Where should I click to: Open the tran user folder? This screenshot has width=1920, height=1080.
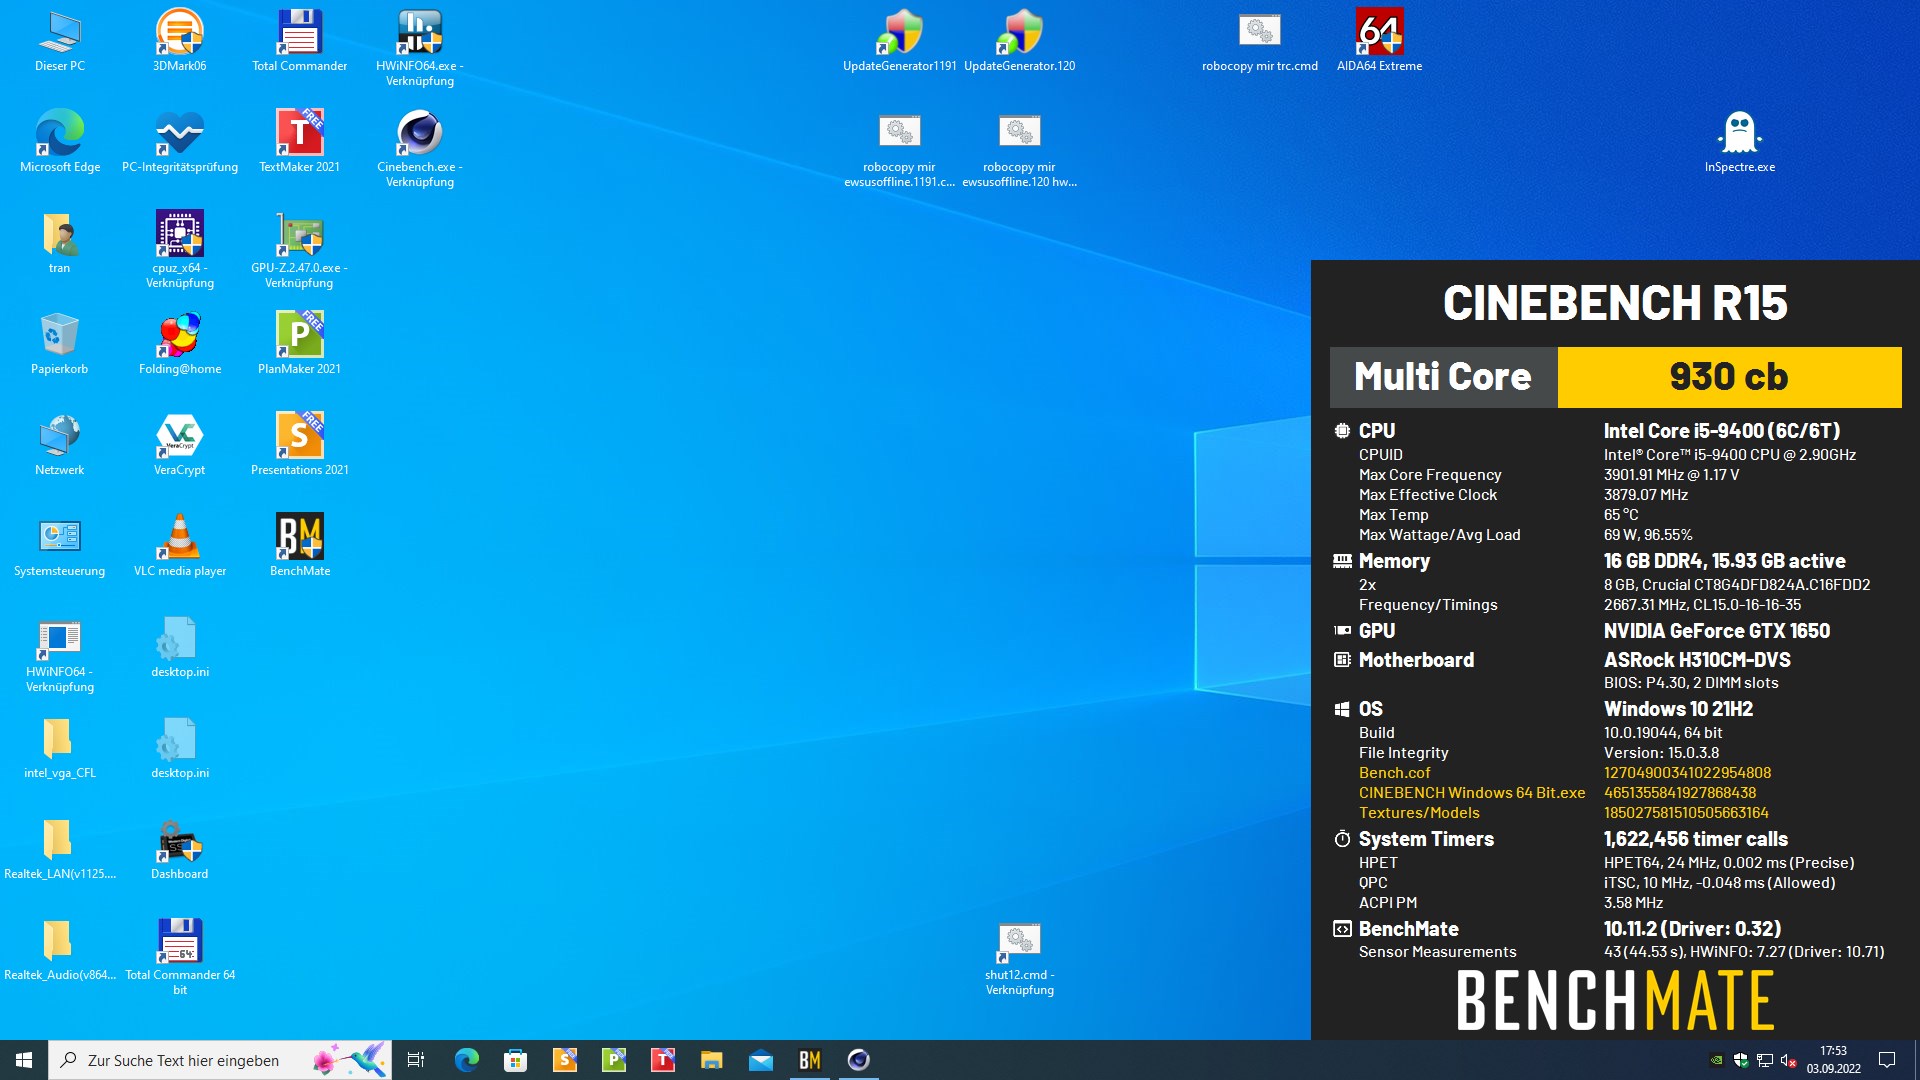(x=60, y=243)
